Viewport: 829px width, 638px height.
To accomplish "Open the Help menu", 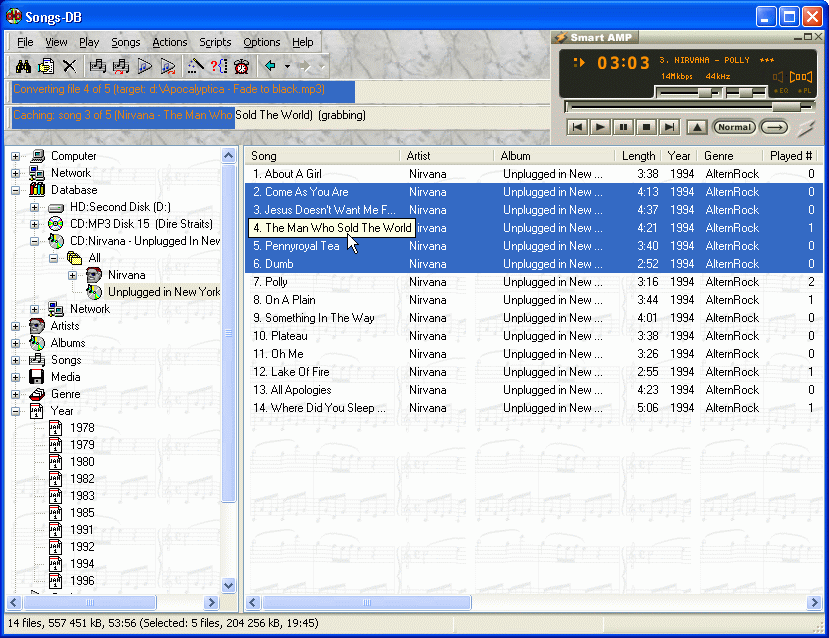I will pyautogui.click(x=302, y=42).
